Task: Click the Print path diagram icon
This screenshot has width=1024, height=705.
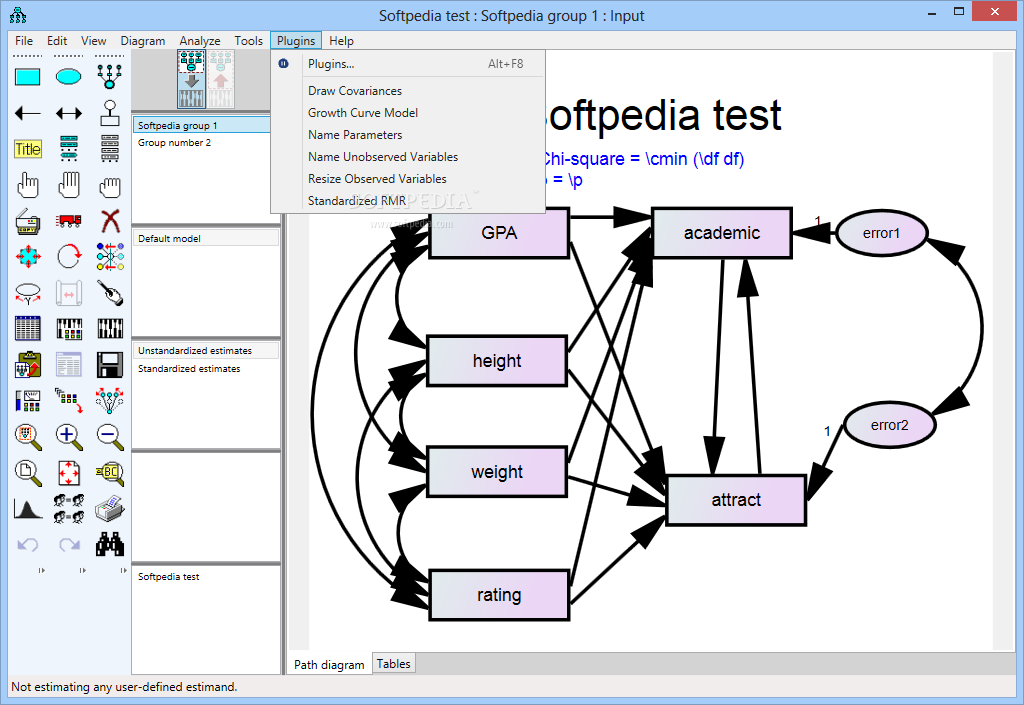Action: tap(110, 509)
